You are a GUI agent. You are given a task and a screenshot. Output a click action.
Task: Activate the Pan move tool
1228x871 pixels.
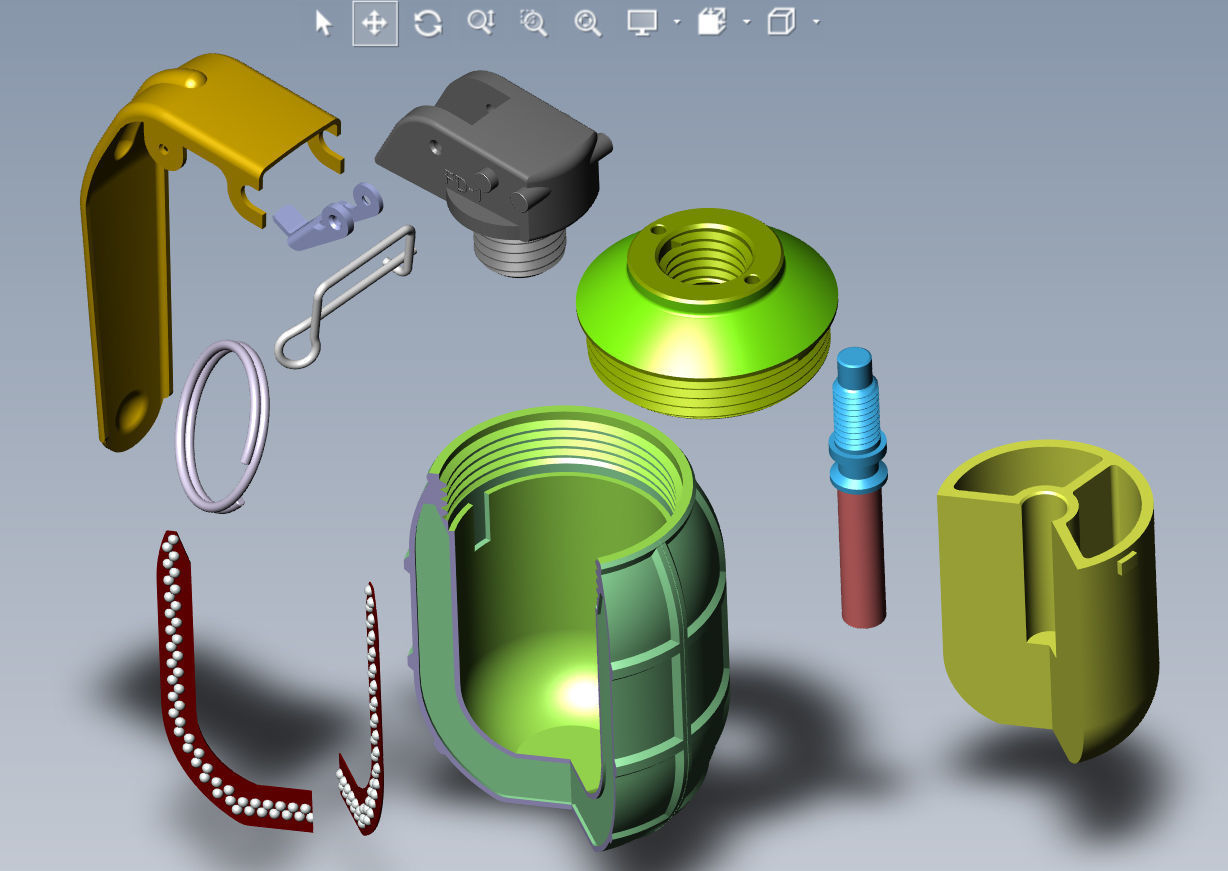tap(375, 23)
